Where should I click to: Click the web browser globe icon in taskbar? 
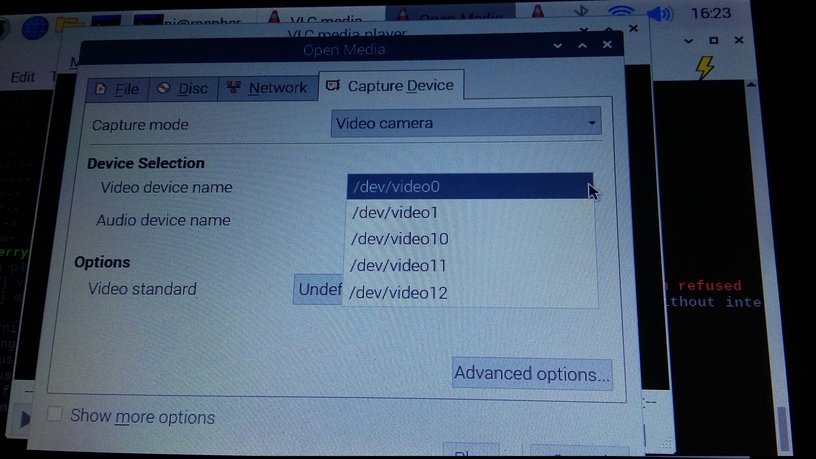[35, 26]
